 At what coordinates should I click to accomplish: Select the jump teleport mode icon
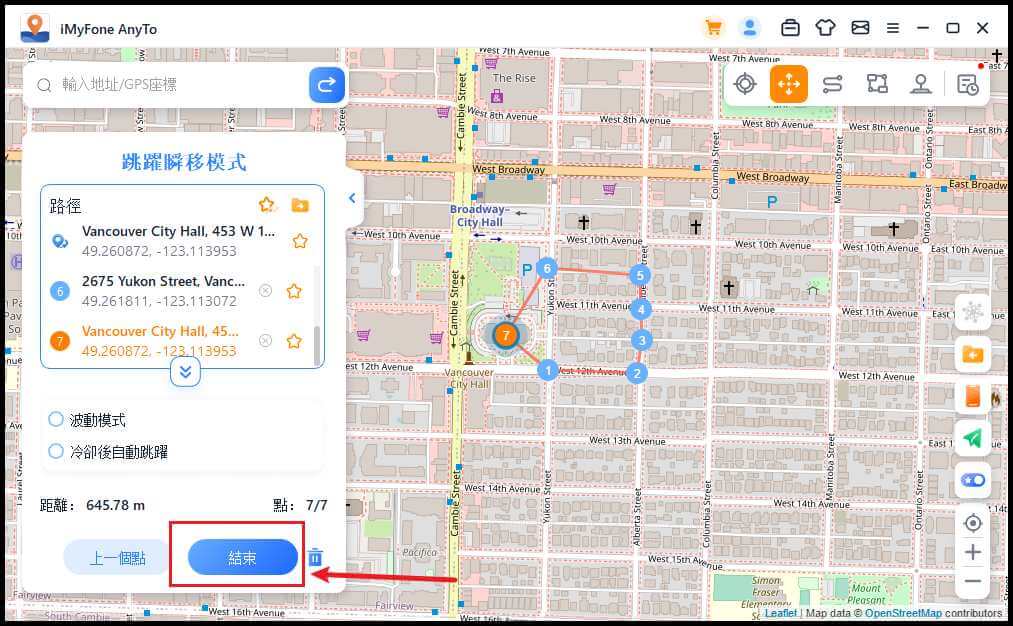click(x=788, y=84)
